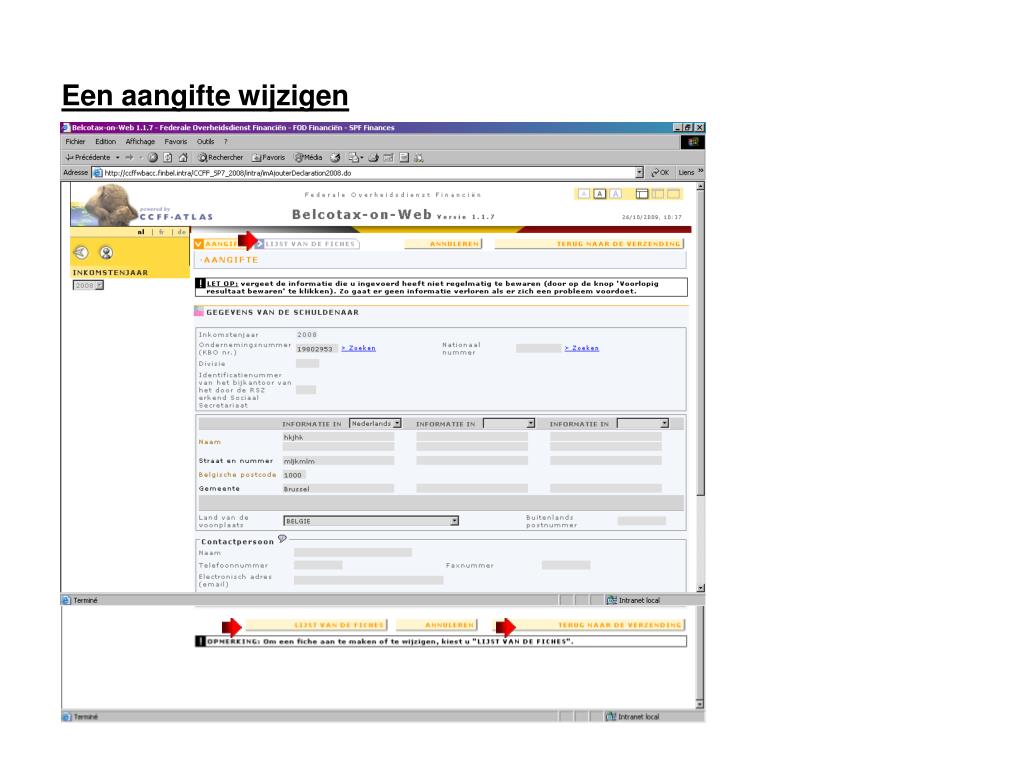The width and height of the screenshot is (1024, 768).
Task: Open the browser History icon
Action: click(335, 157)
